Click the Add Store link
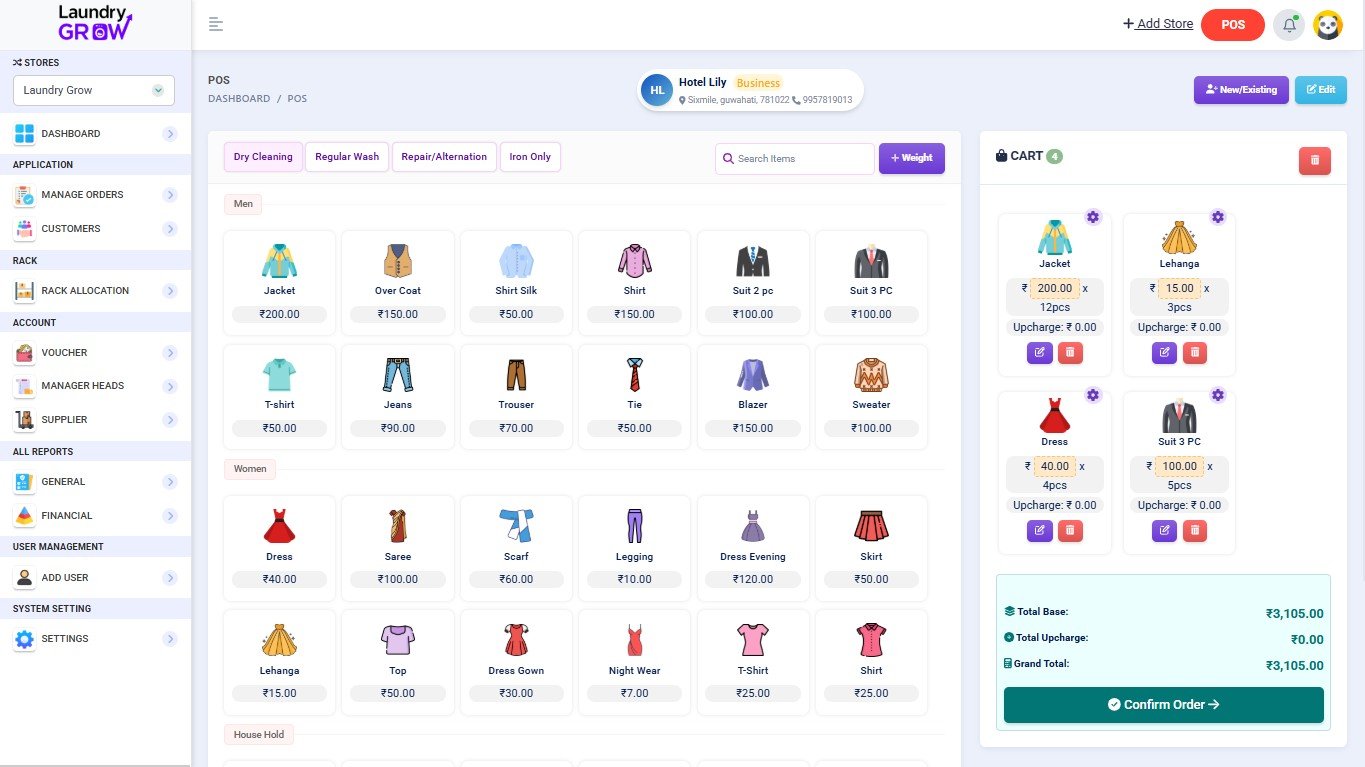The width and height of the screenshot is (1365, 767). click(x=1158, y=24)
